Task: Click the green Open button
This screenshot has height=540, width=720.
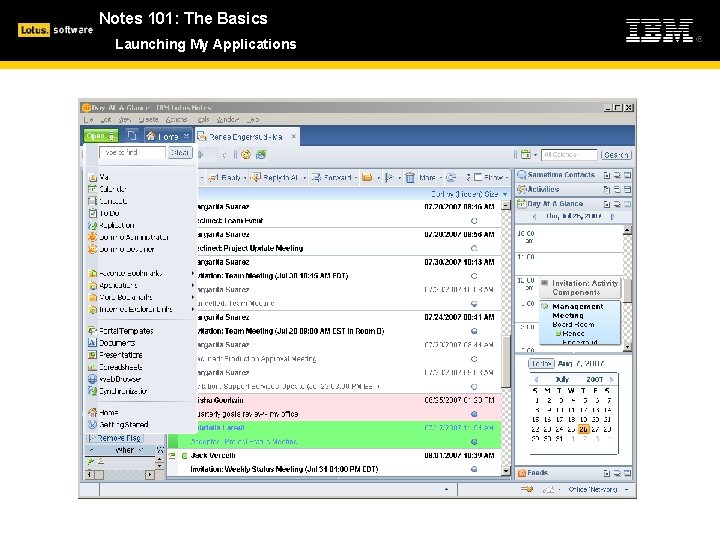Action: point(101,136)
